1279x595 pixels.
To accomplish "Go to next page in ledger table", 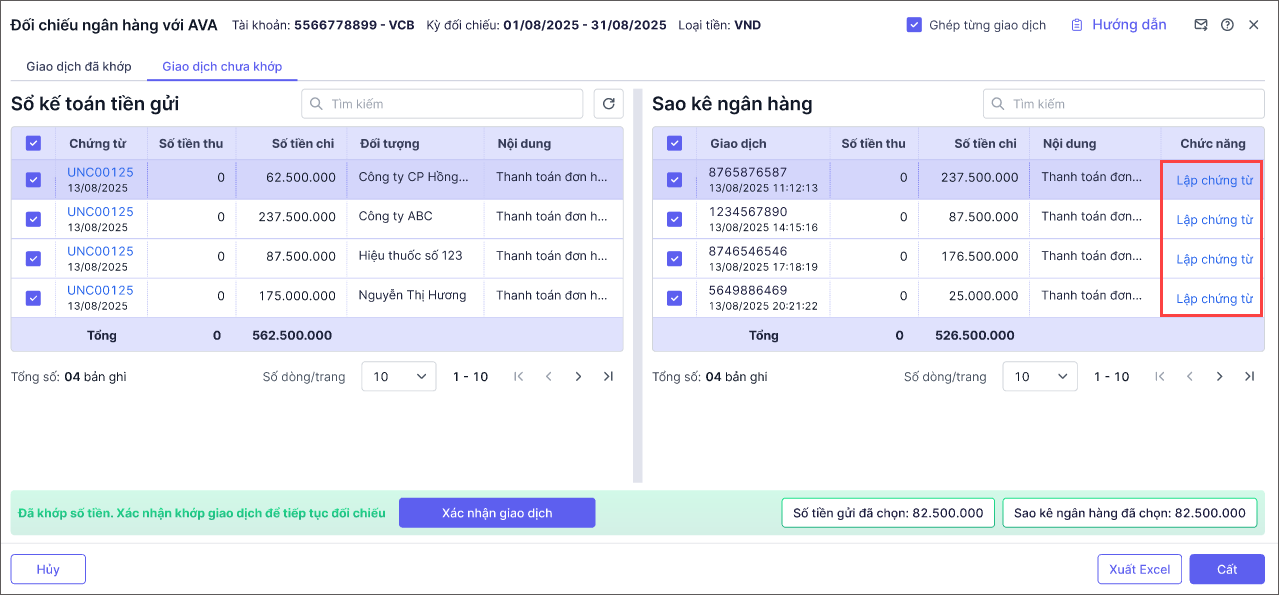I will click(578, 377).
